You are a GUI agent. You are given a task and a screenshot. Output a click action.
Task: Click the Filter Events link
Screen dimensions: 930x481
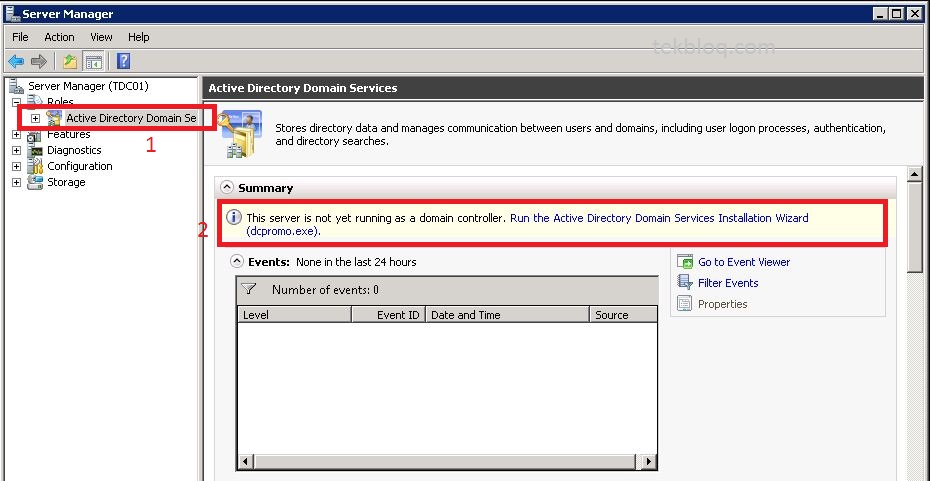coord(728,283)
